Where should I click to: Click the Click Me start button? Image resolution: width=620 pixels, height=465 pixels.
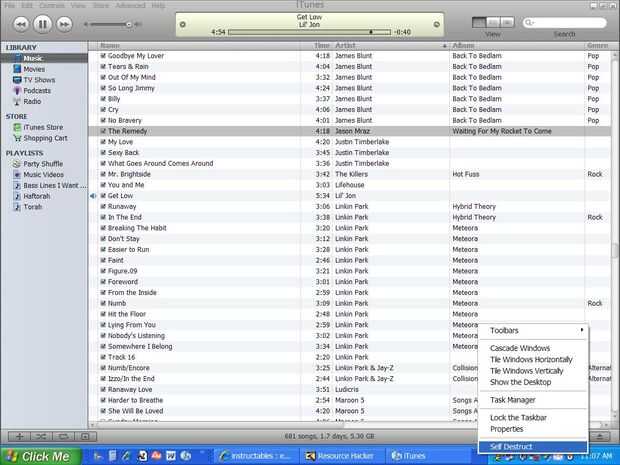[x=41, y=456]
